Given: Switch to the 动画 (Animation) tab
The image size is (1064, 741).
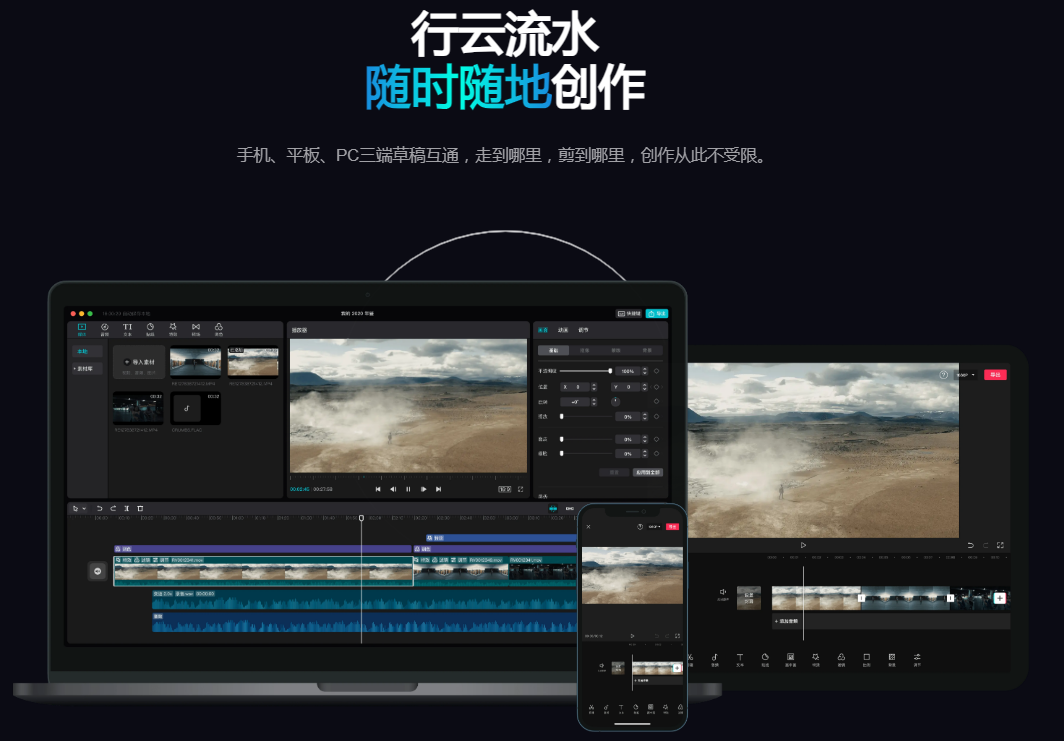Looking at the screenshot, I should [x=561, y=330].
